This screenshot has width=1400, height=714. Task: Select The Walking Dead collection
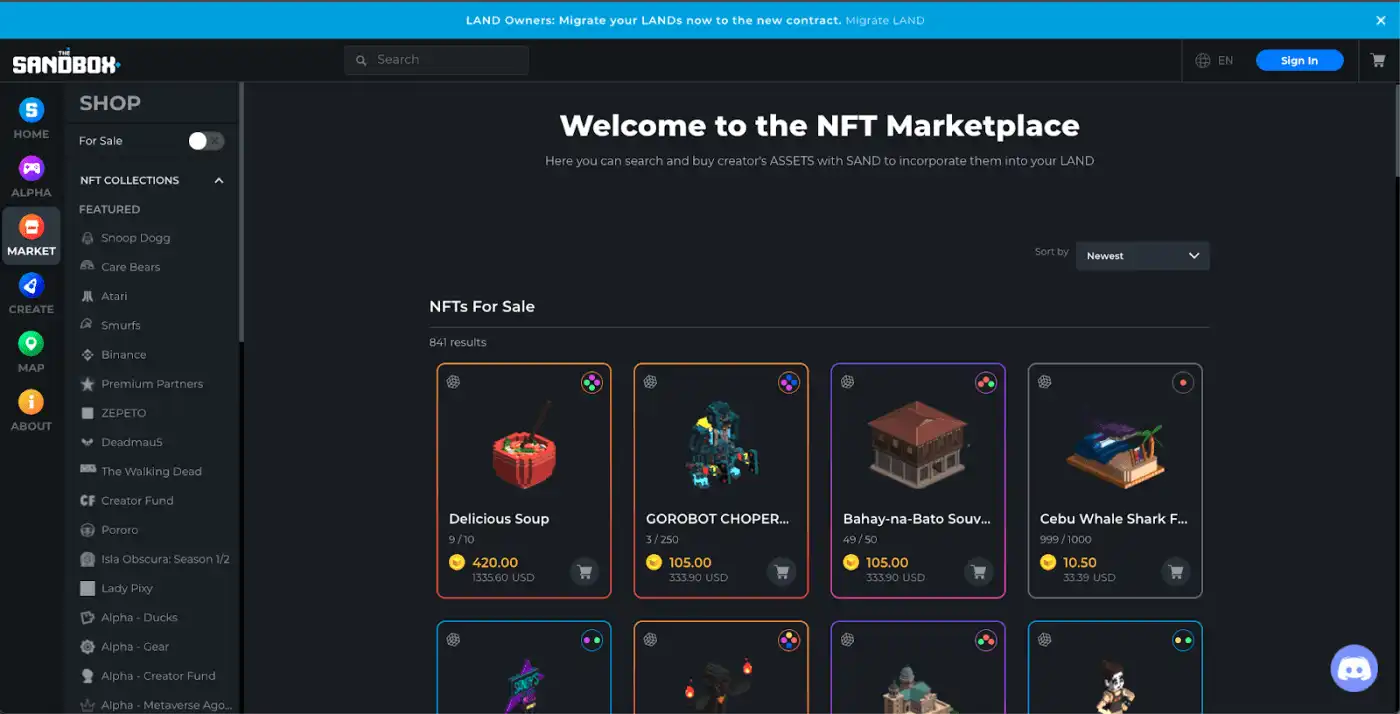151,471
